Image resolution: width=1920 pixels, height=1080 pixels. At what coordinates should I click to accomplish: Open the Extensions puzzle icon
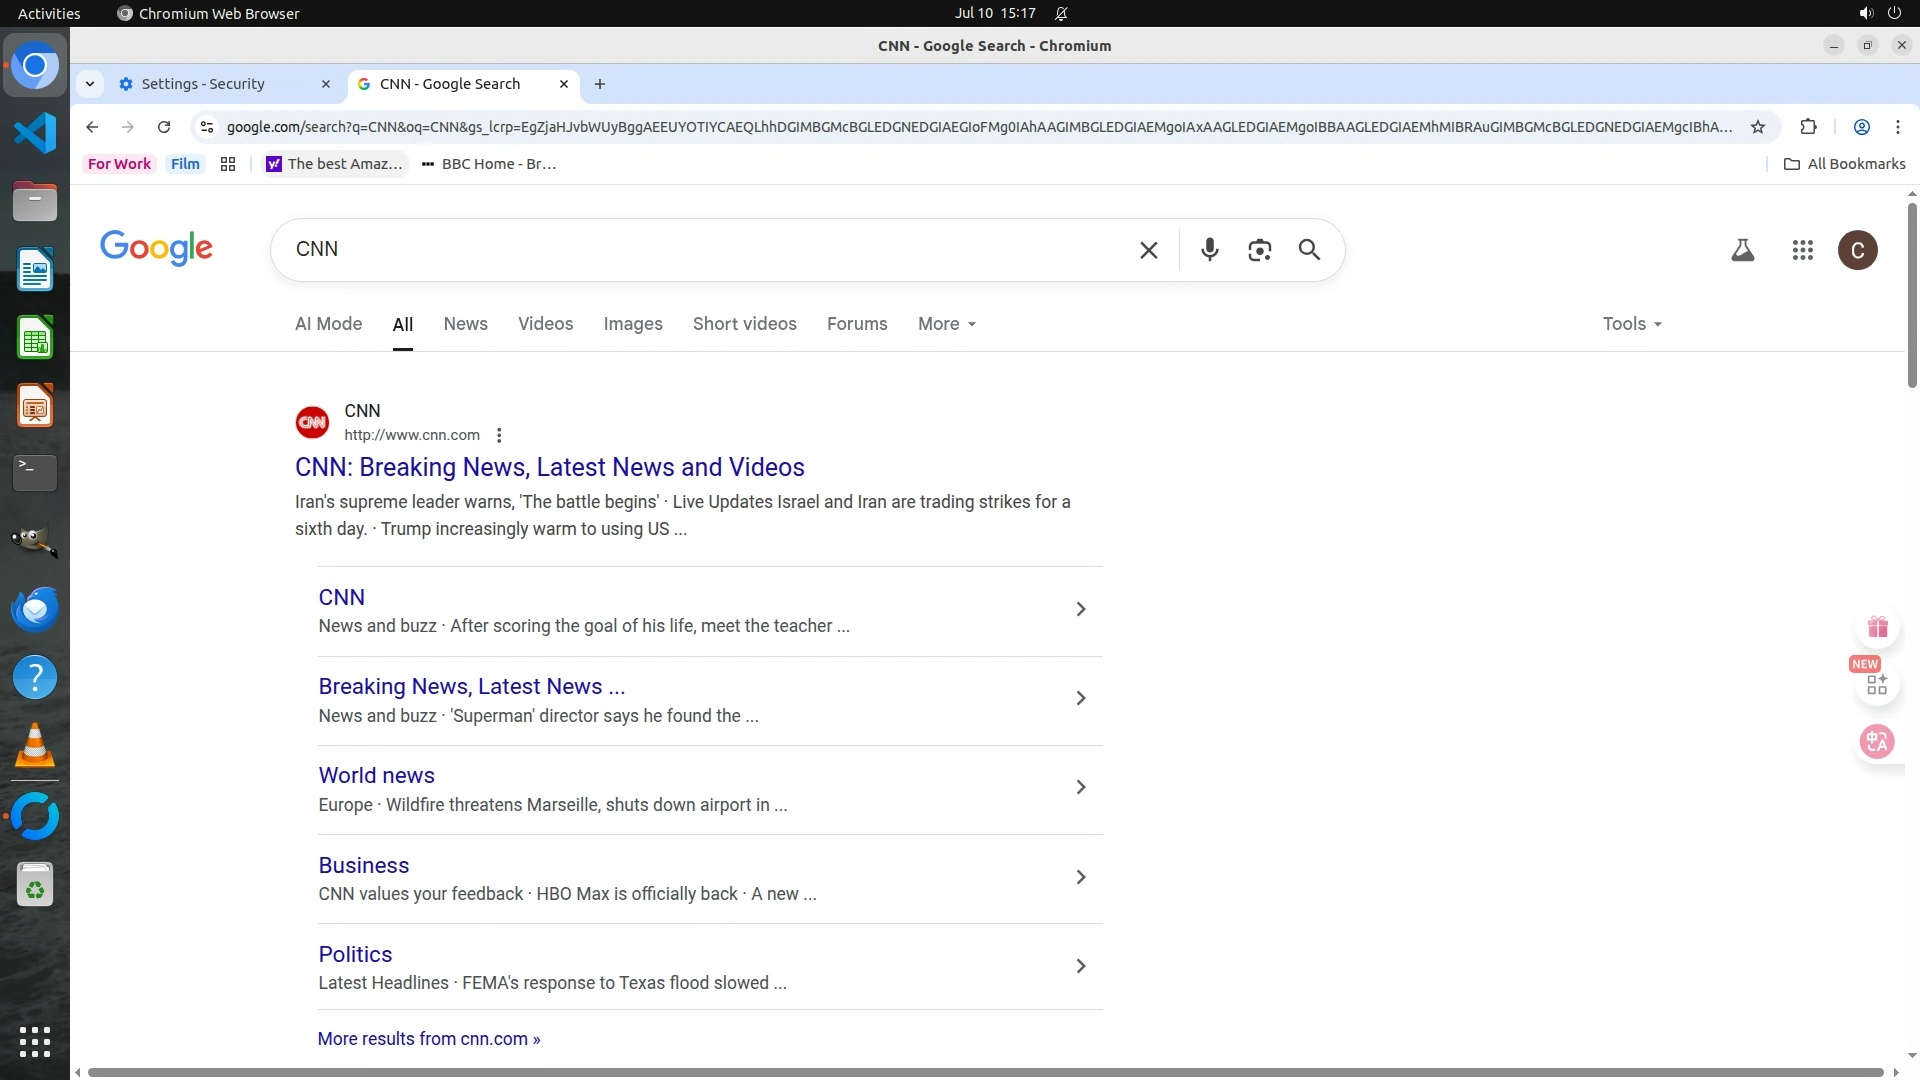click(1808, 127)
